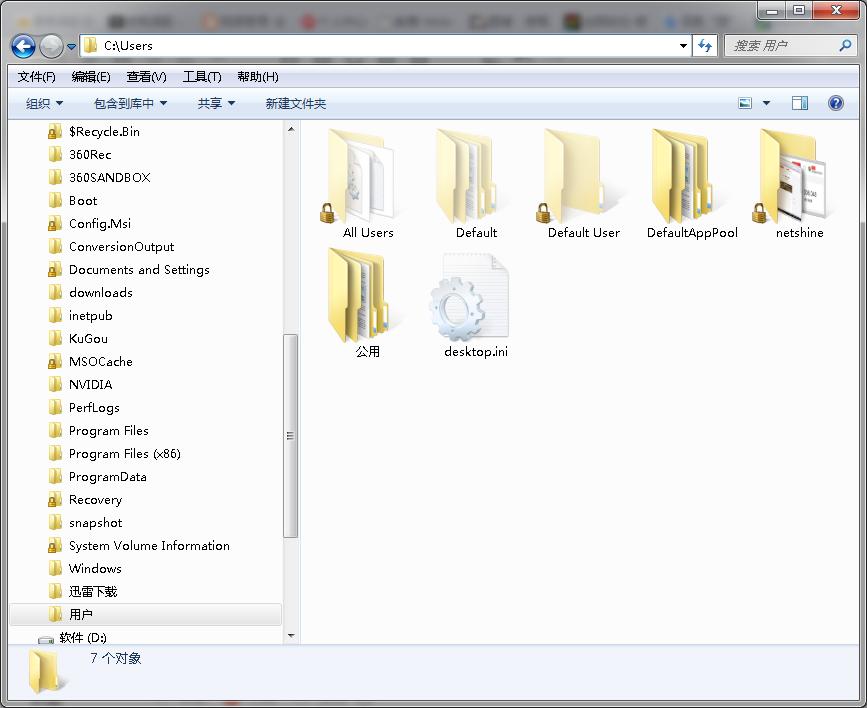Select Program Files in the tree

pos(108,431)
